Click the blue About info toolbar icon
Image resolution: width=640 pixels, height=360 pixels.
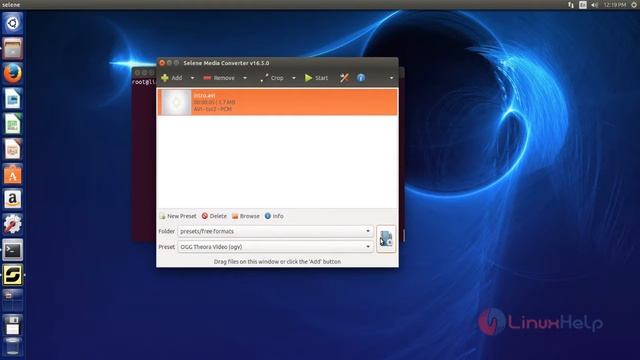tap(361, 78)
